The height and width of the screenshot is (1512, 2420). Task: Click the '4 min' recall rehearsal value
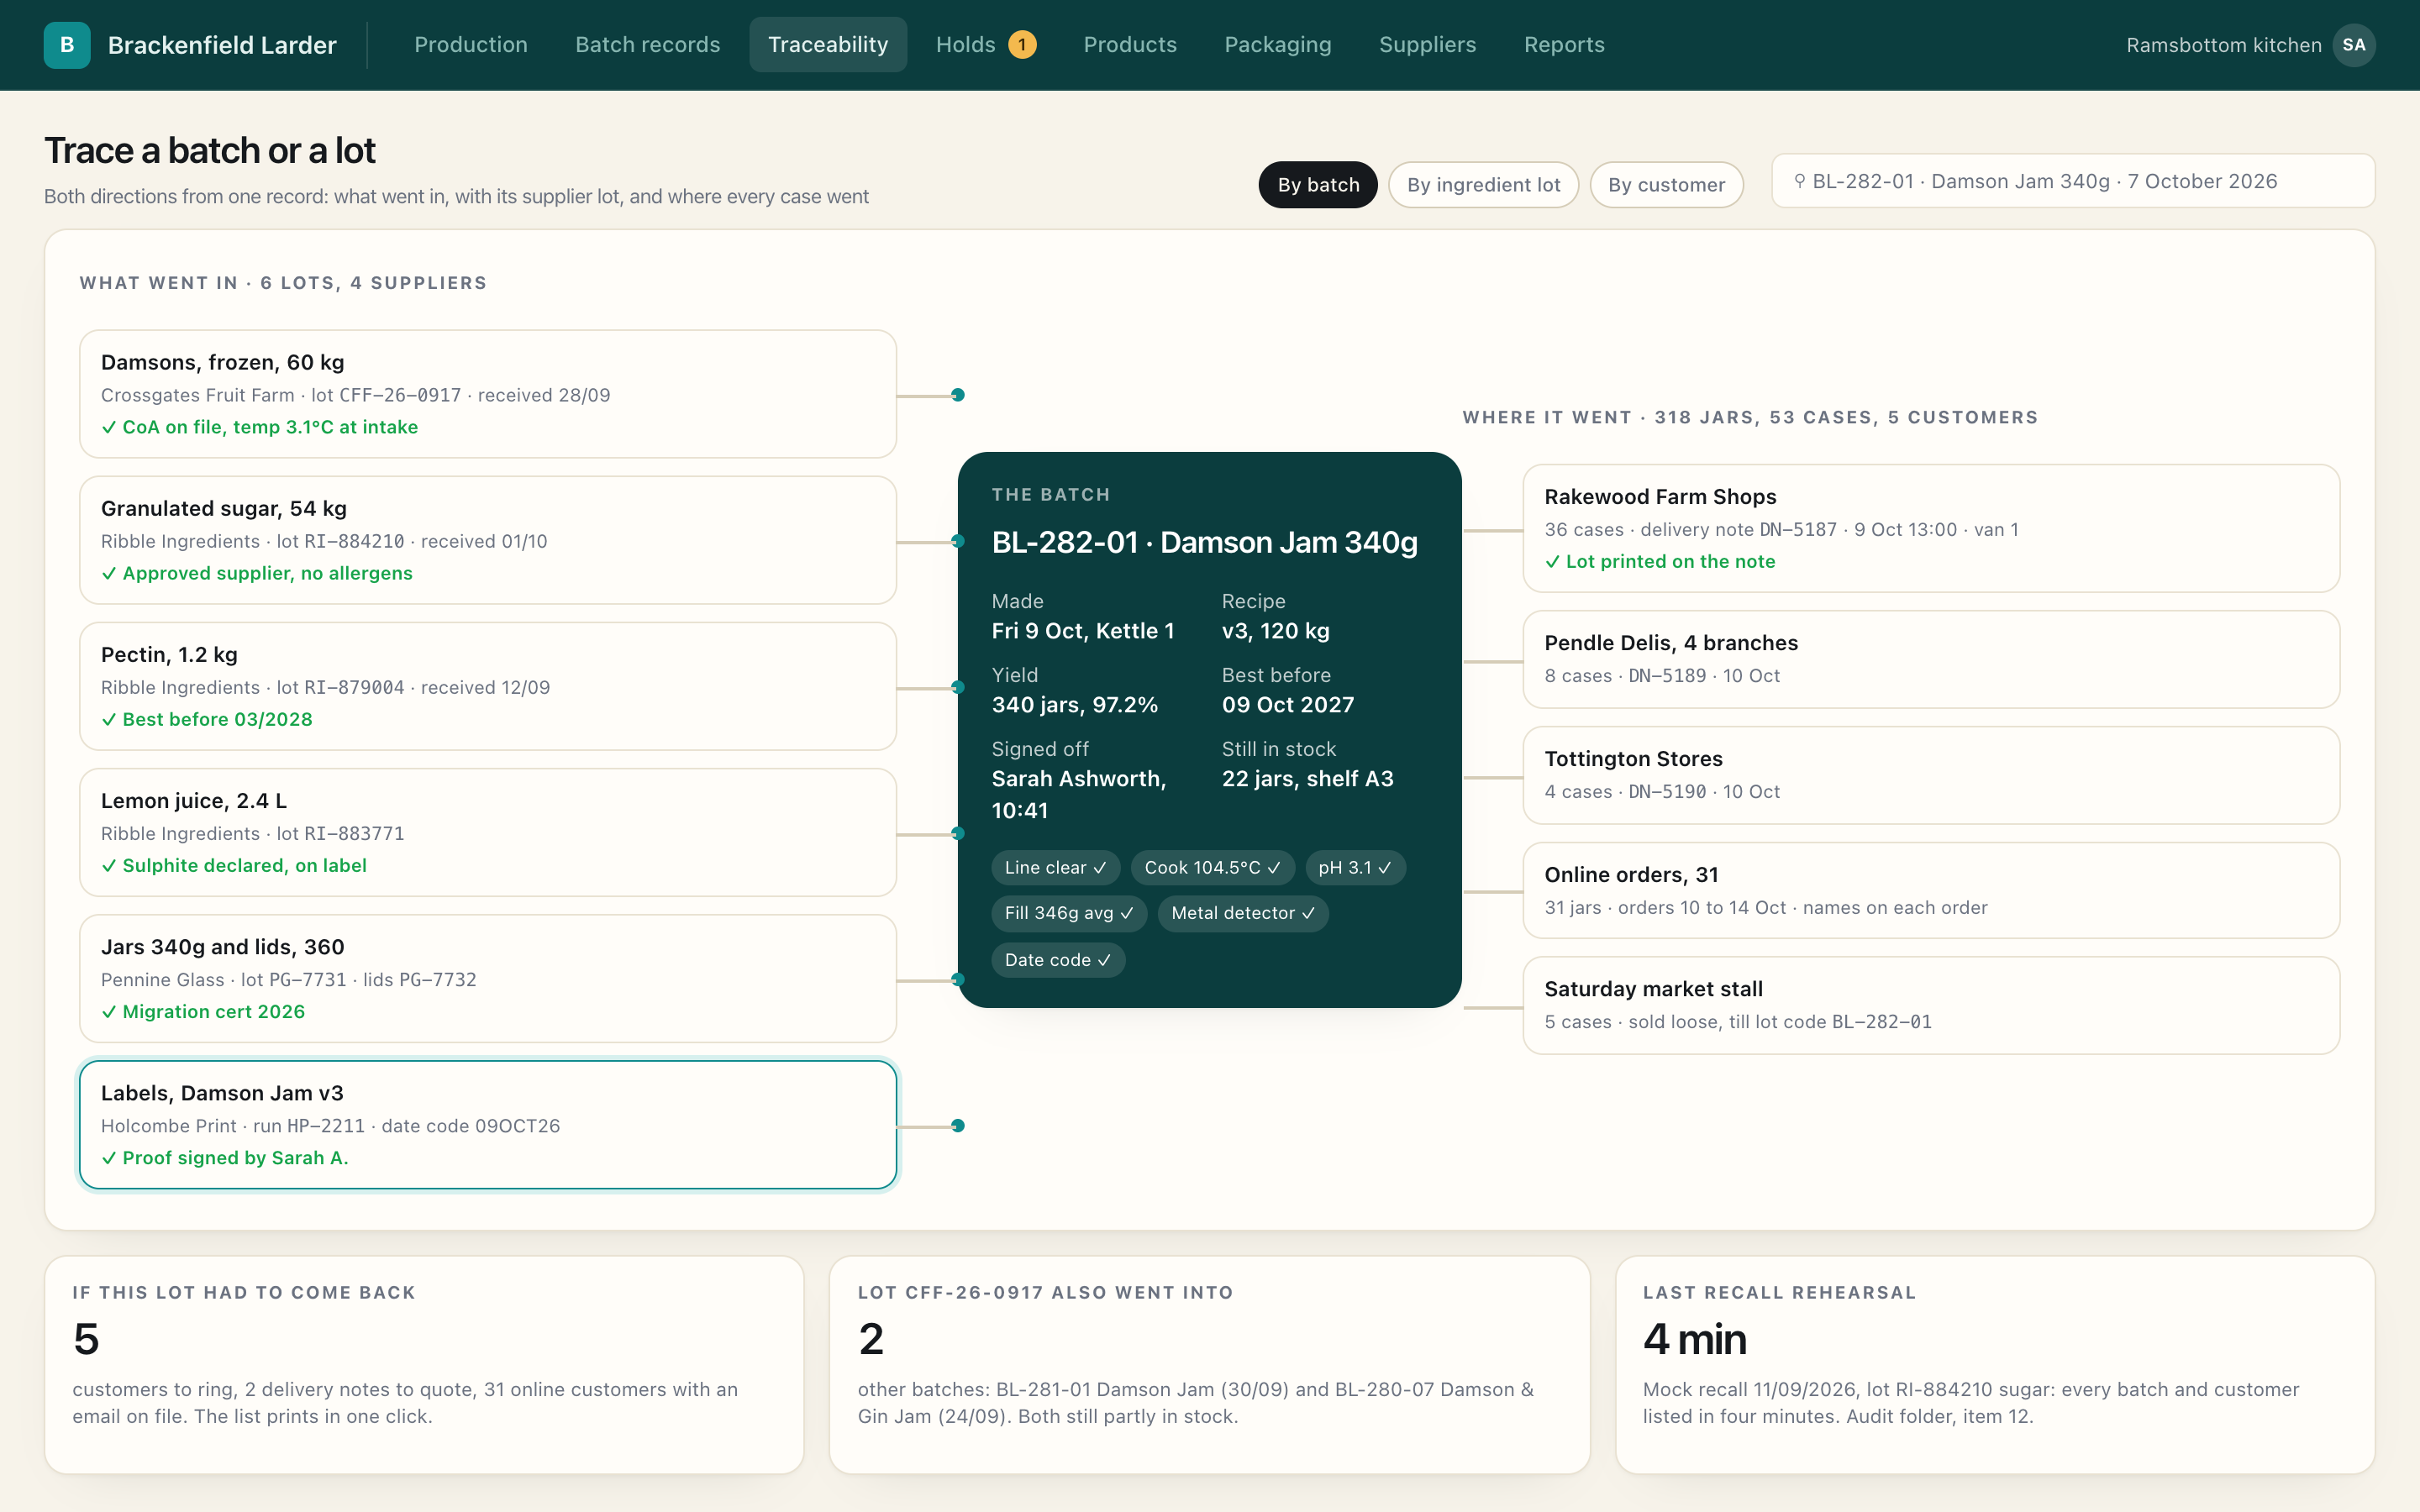(x=1695, y=1339)
